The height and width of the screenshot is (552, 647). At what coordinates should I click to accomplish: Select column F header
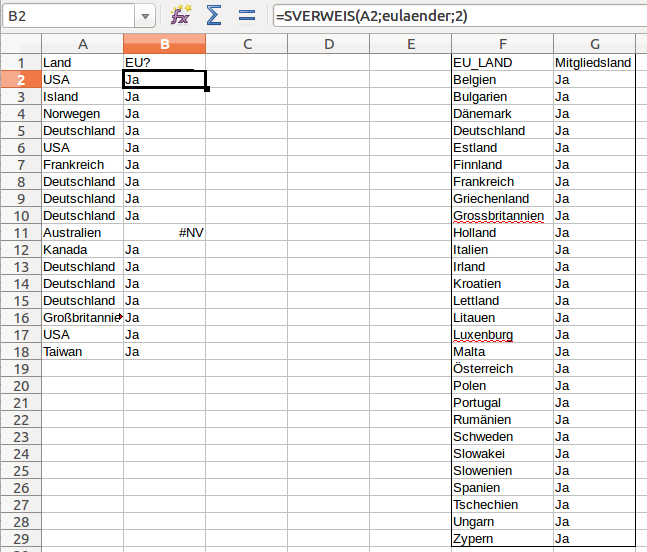coord(503,44)
